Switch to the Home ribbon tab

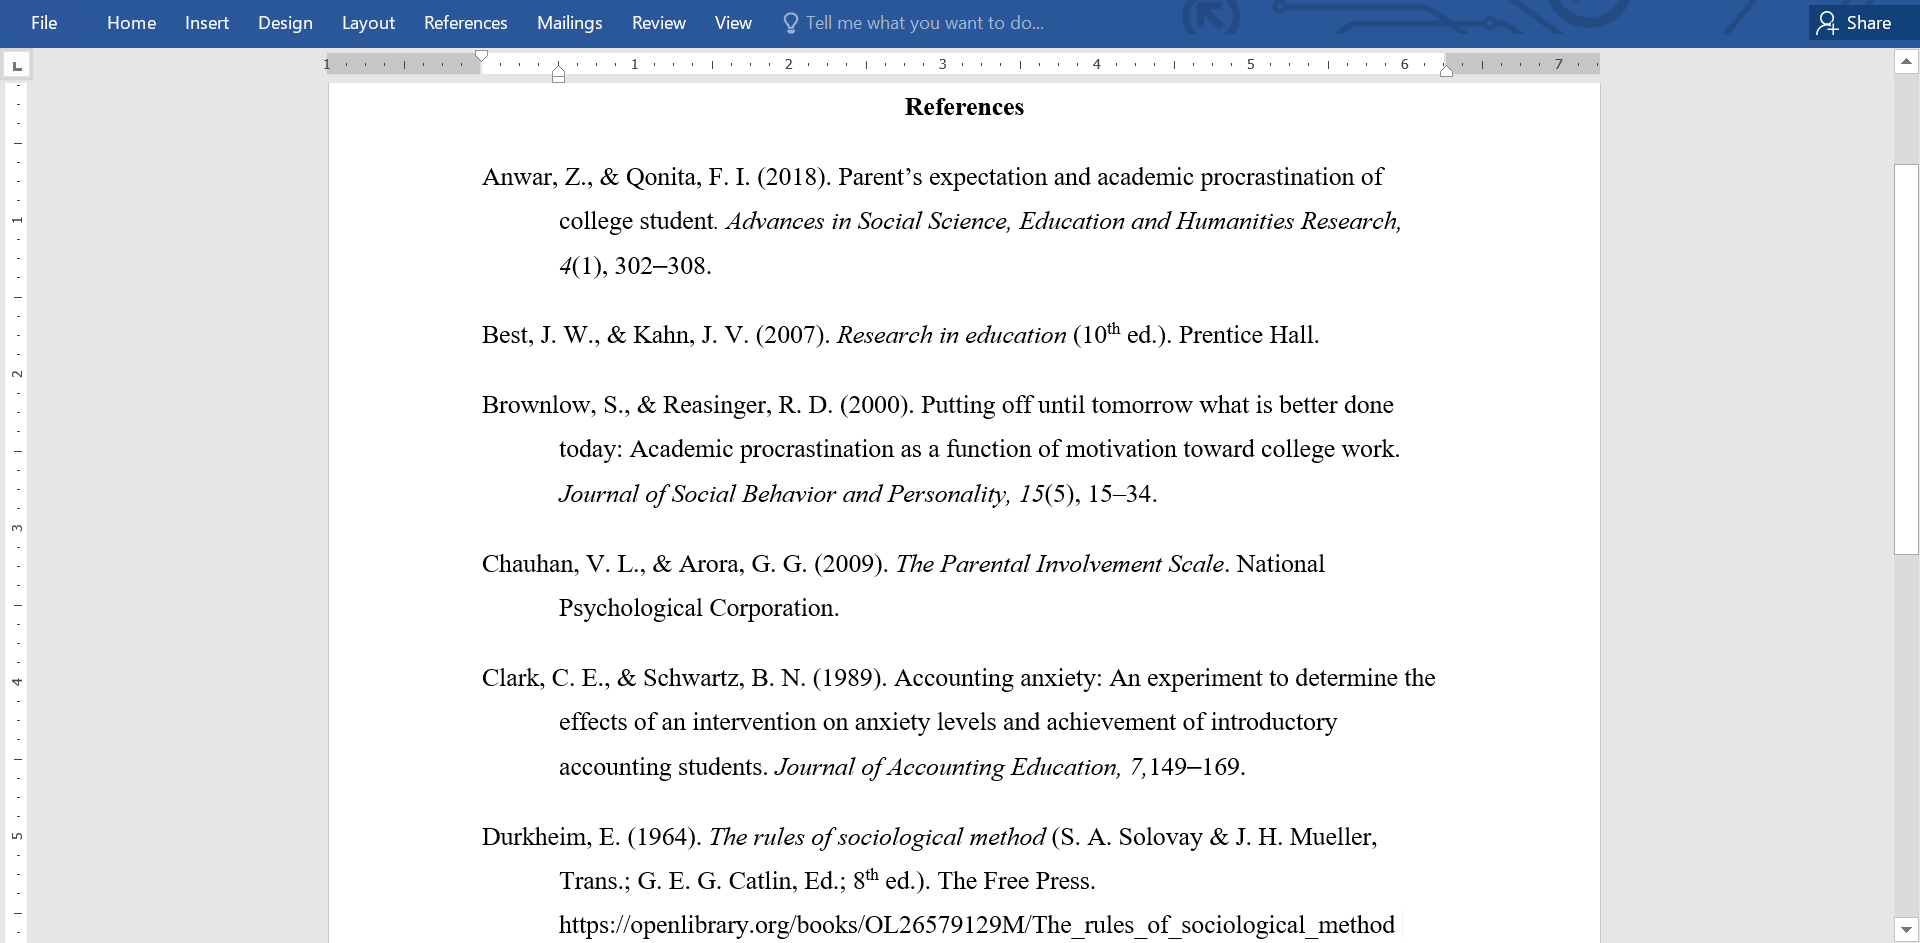click(x=131, y=23)
